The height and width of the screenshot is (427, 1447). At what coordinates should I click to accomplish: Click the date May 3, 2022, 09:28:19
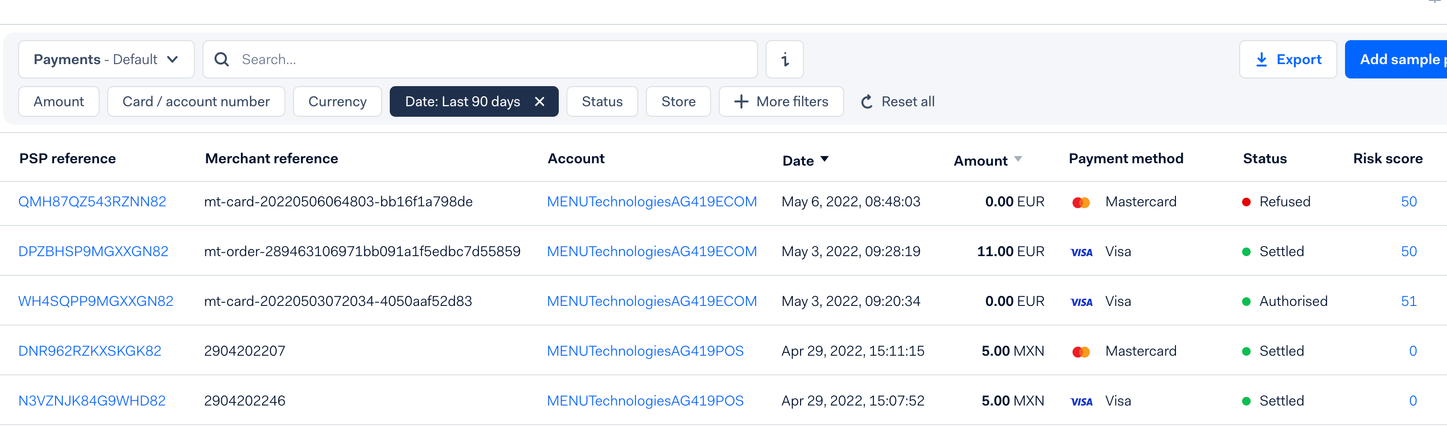851,251
